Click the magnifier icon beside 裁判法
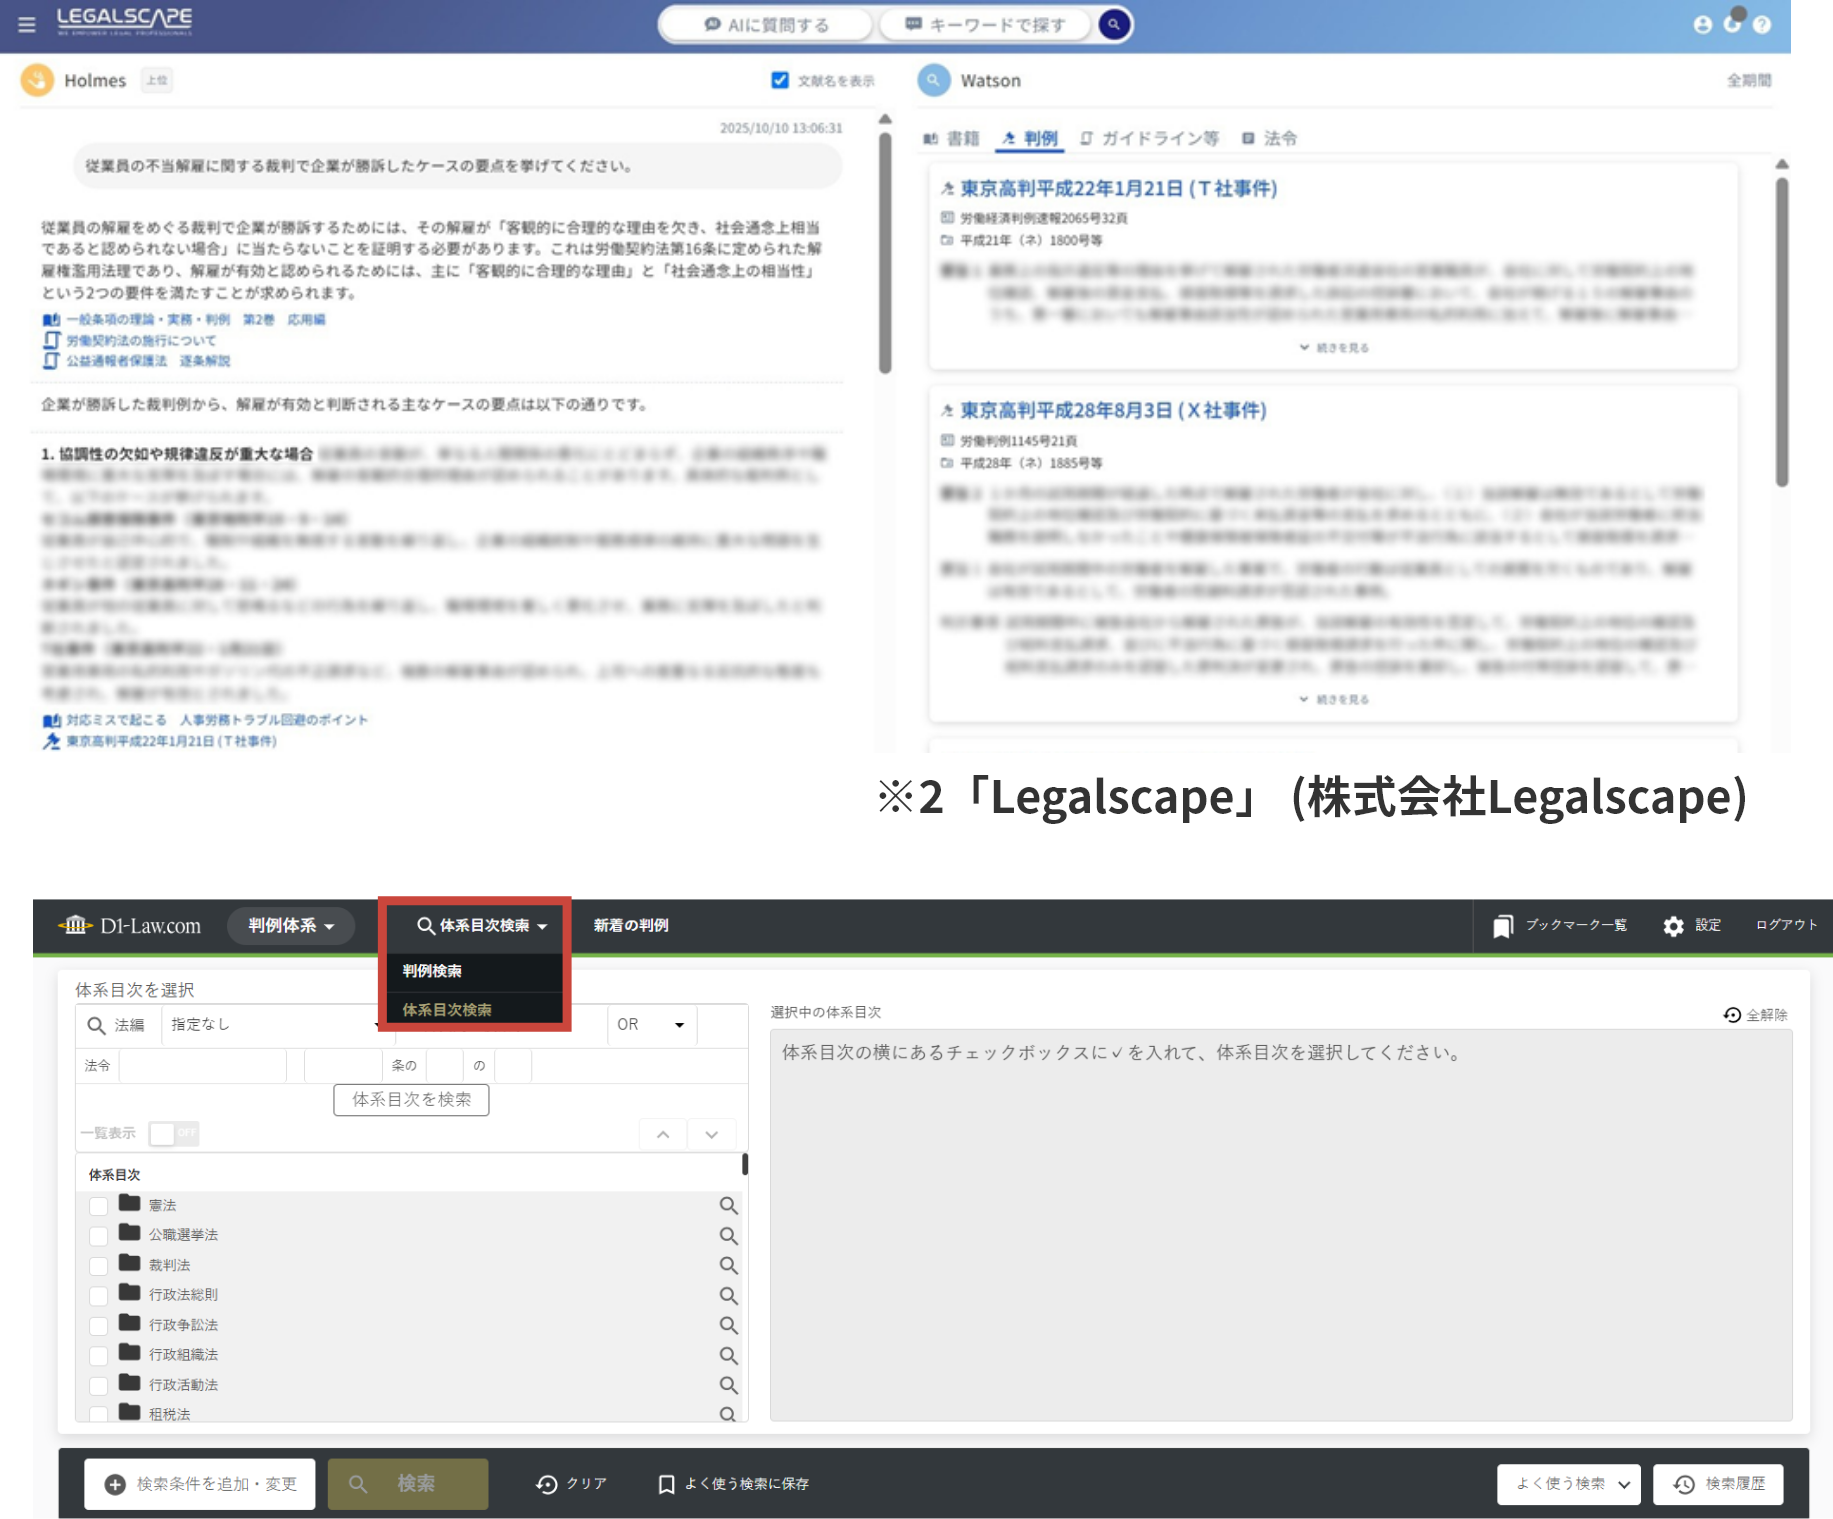The height and width of the screenshot is (1519, 1833). [x=728, y=1266]
